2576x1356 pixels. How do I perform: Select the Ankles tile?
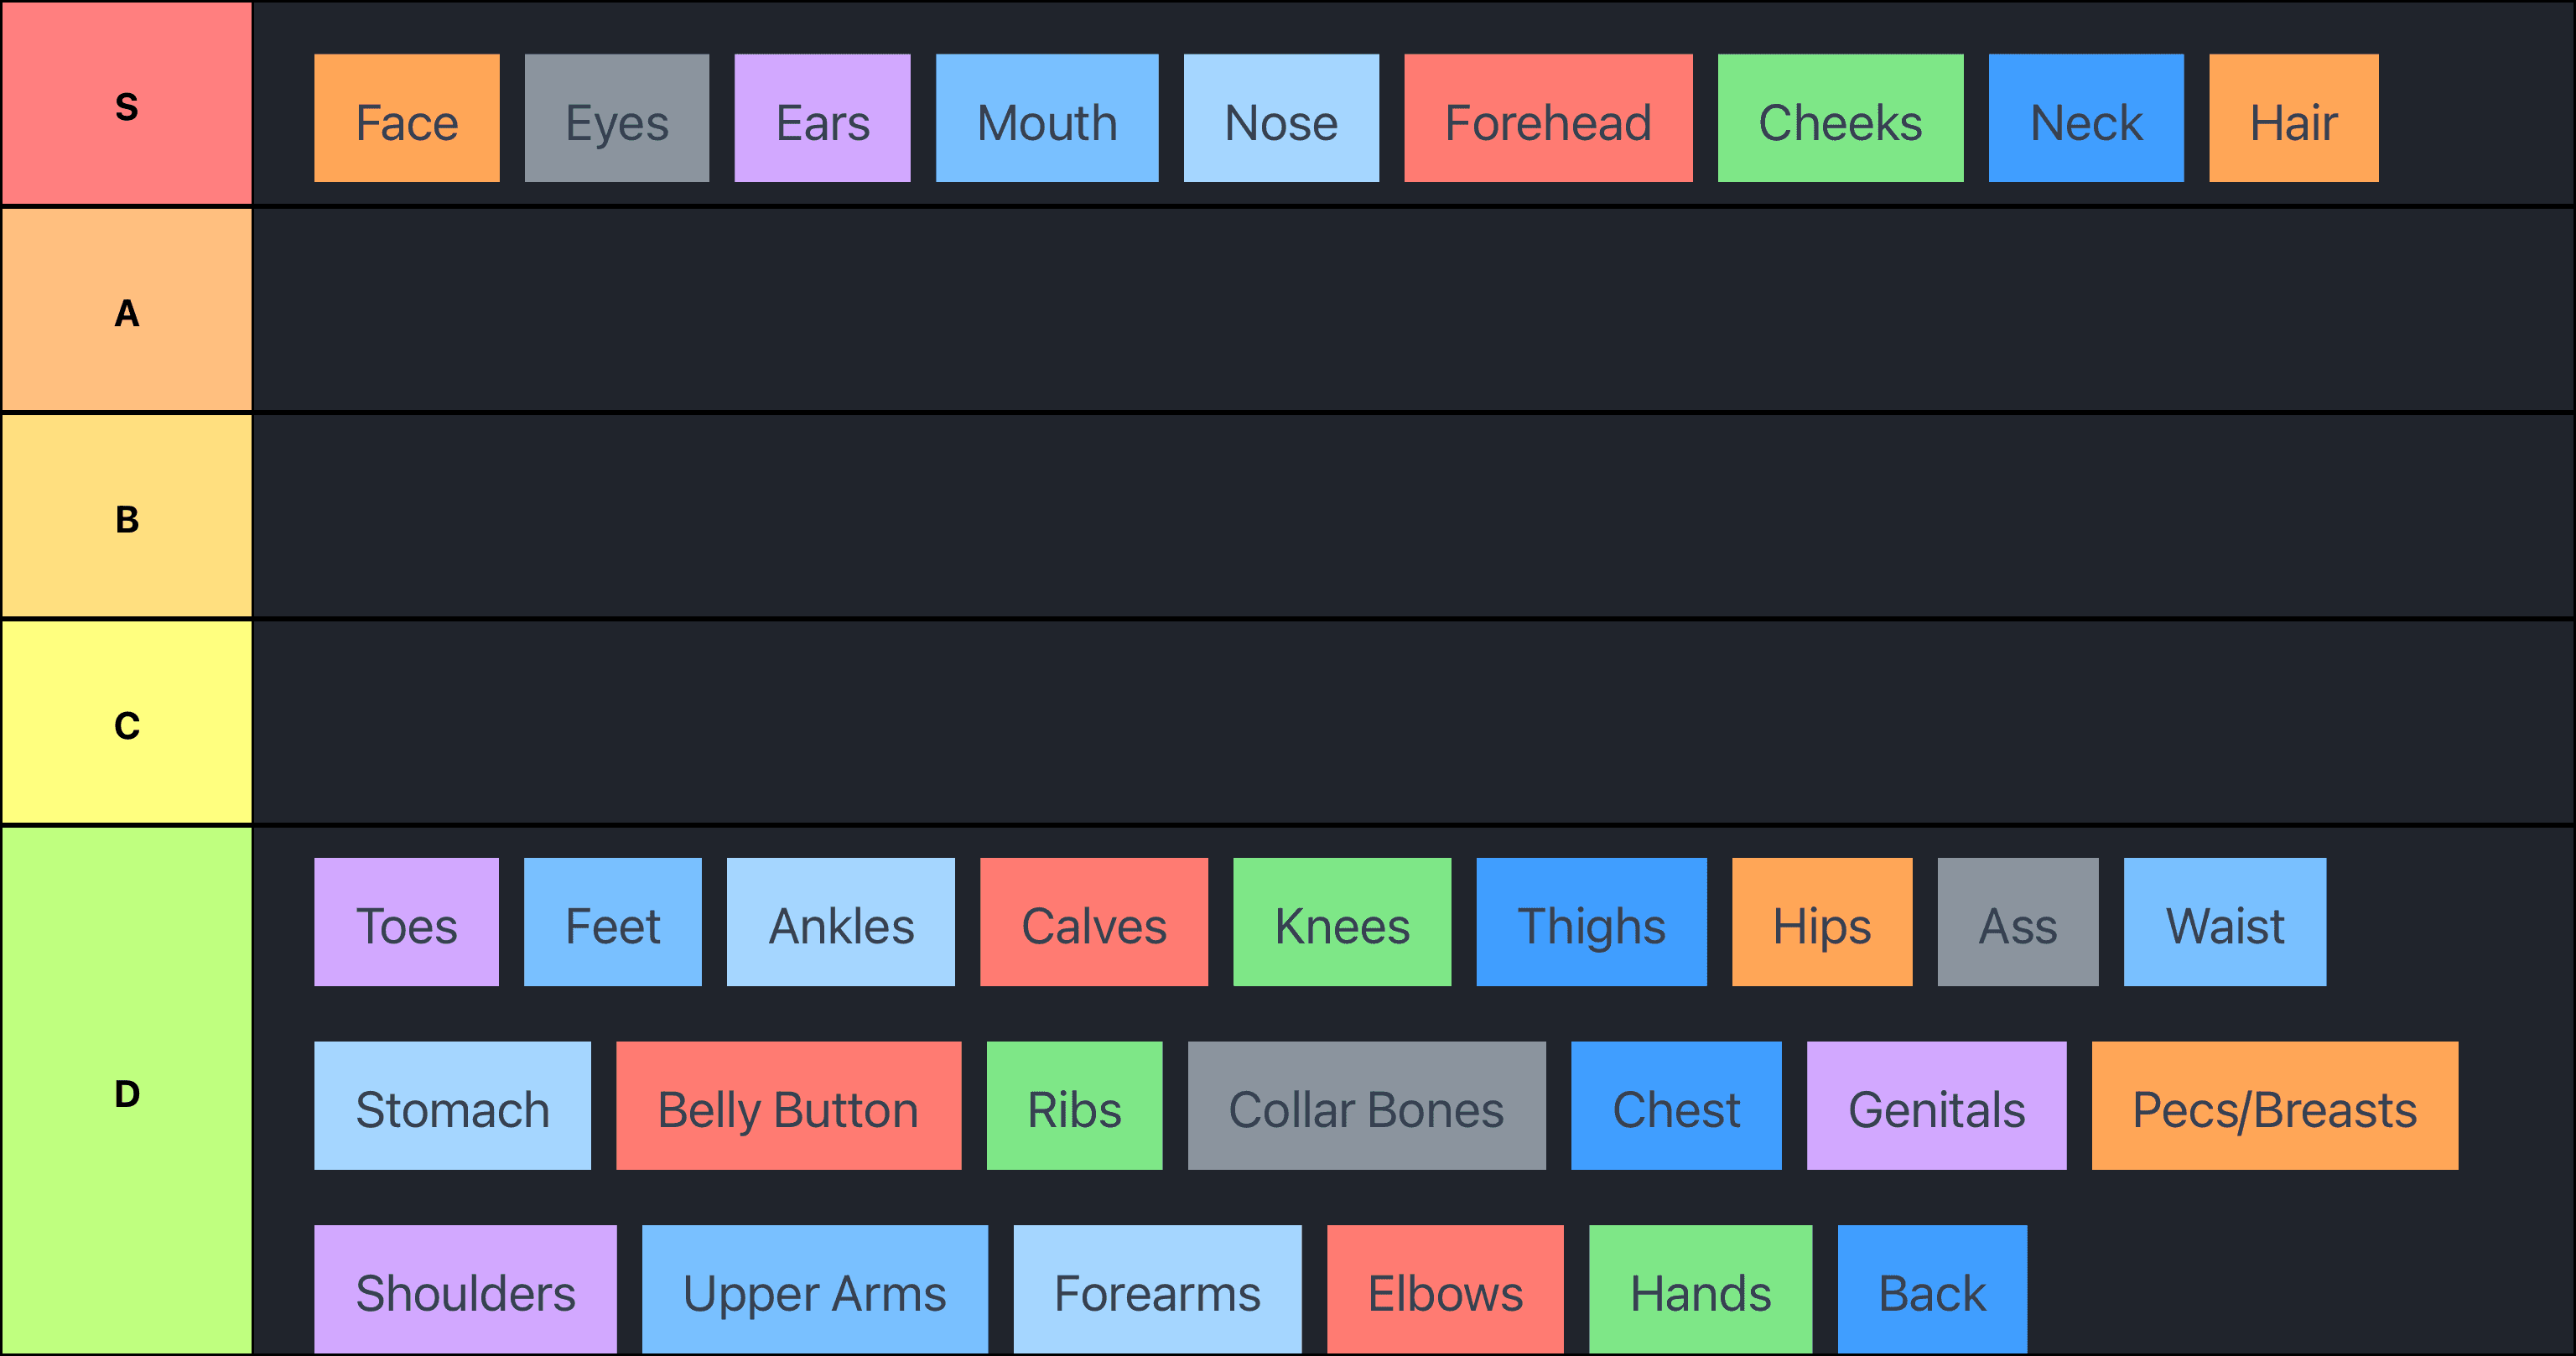[x=840, y=922]
